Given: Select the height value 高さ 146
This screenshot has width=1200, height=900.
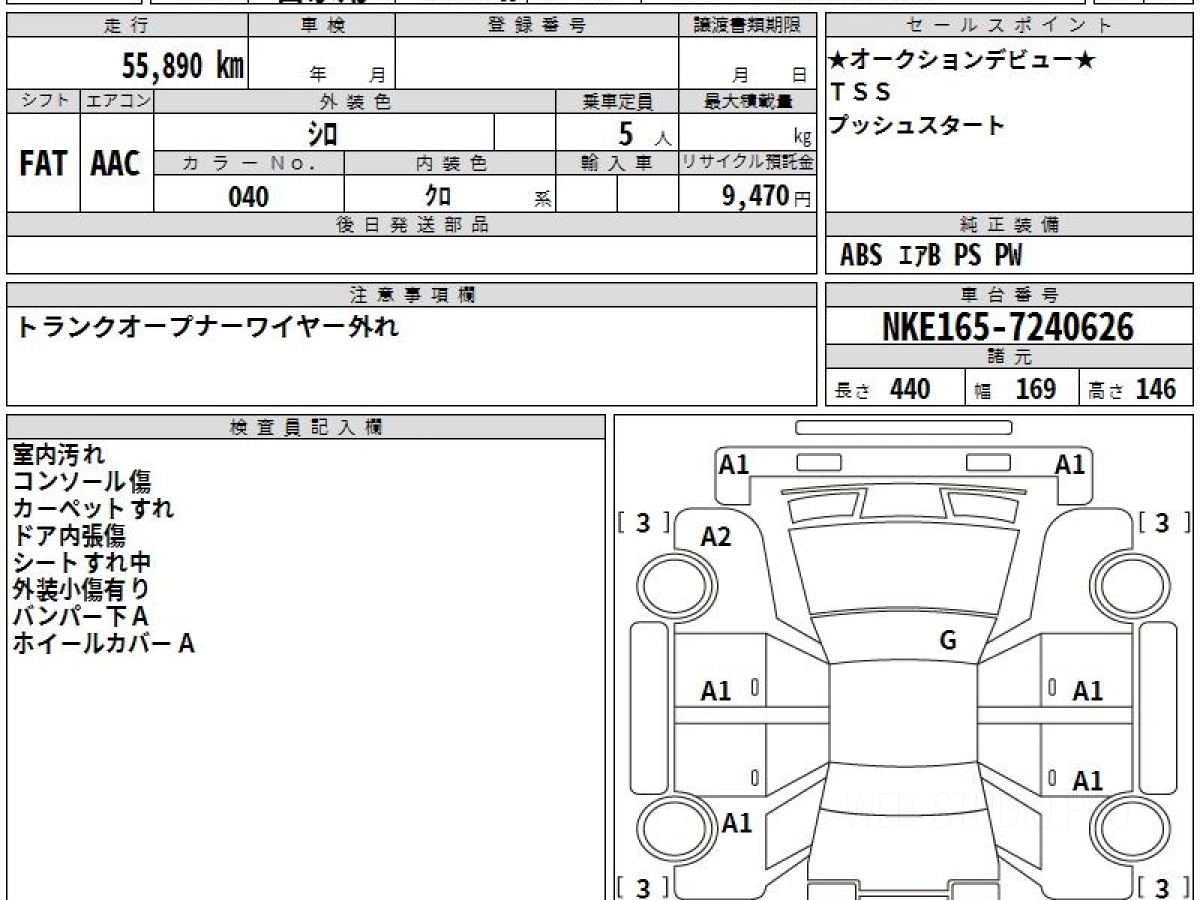Looking at the screenshot, I should [1132, 389].
